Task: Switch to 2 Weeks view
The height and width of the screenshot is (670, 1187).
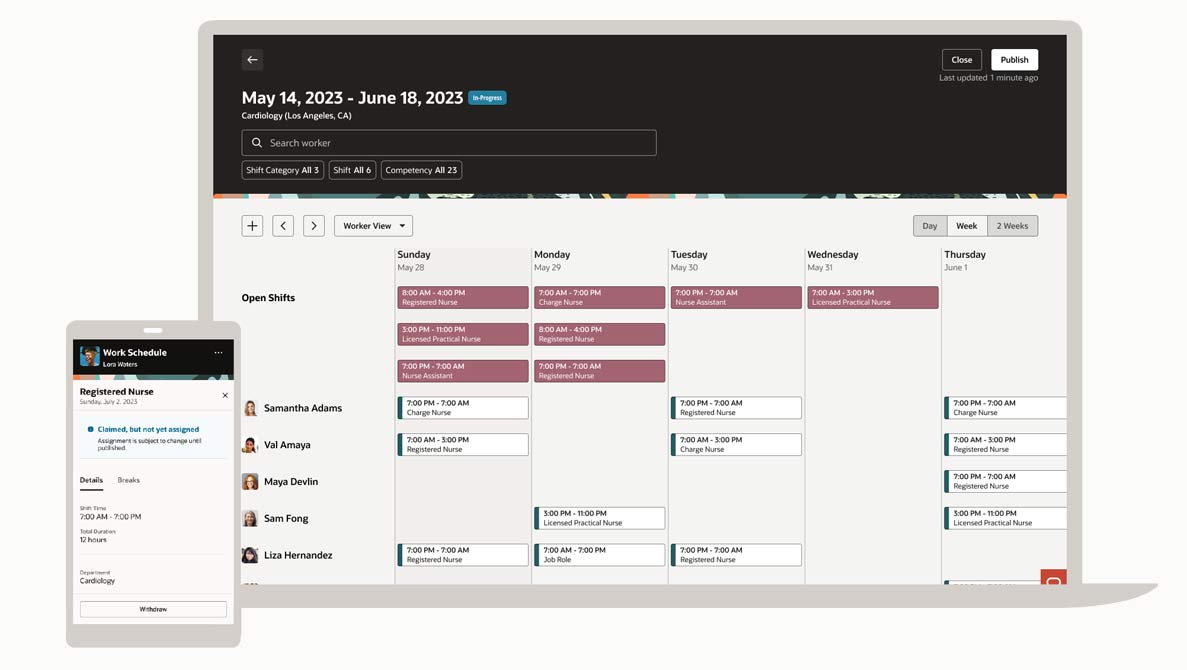Action: (1012, 226)
